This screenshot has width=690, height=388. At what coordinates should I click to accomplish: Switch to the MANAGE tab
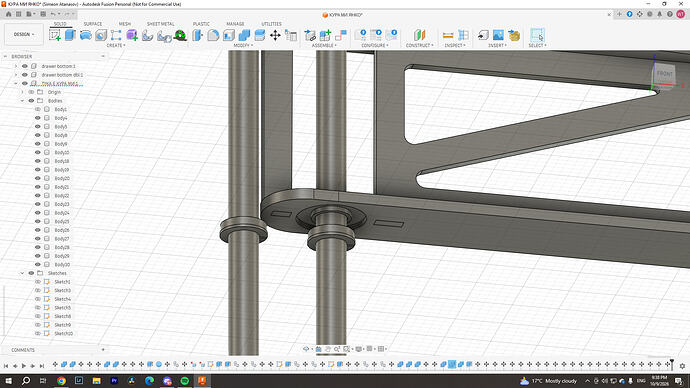pyautogui.click(x=235, y=24)
